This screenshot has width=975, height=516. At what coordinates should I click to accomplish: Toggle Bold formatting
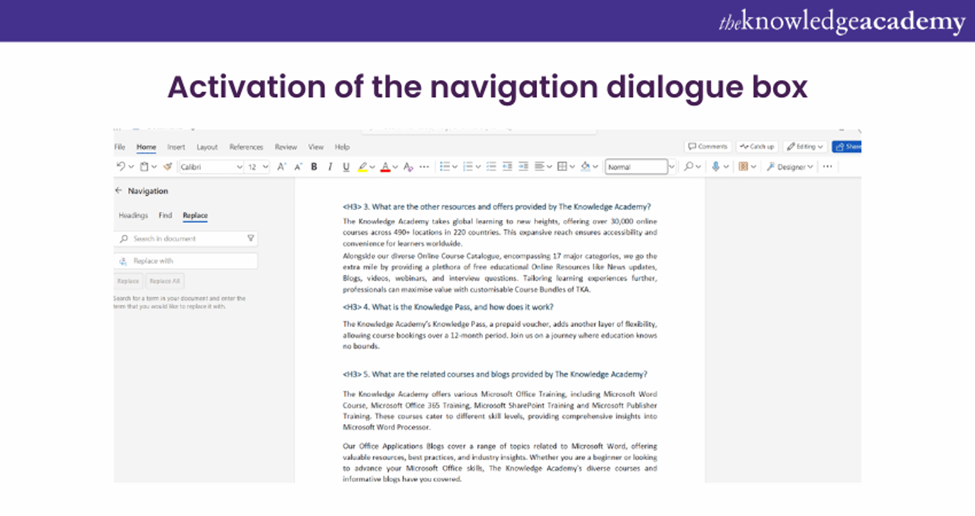tap(314, 167)
